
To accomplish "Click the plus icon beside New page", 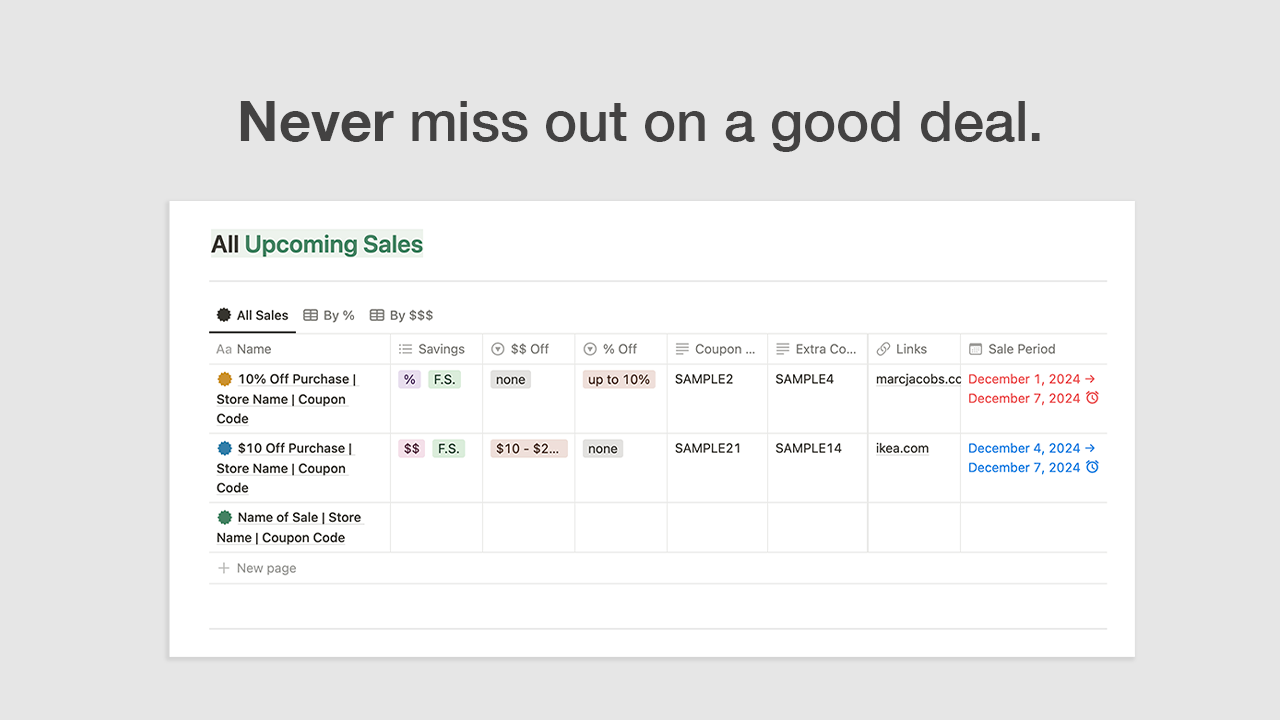I will pyautogui.click(x=224, y=568).
